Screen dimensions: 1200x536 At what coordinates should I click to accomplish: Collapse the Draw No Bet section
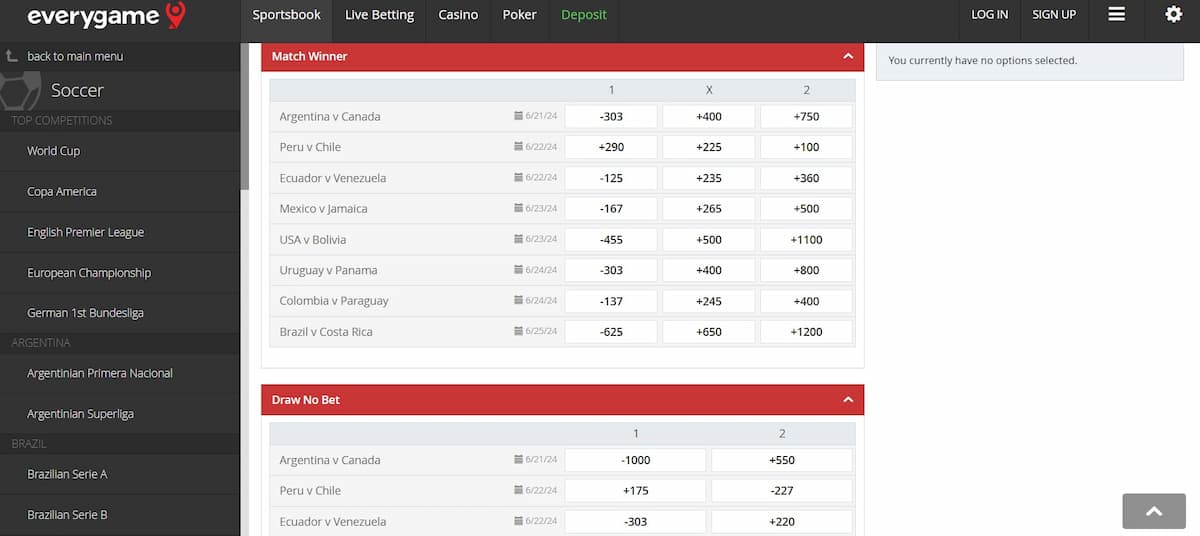[x=848, y=400]
